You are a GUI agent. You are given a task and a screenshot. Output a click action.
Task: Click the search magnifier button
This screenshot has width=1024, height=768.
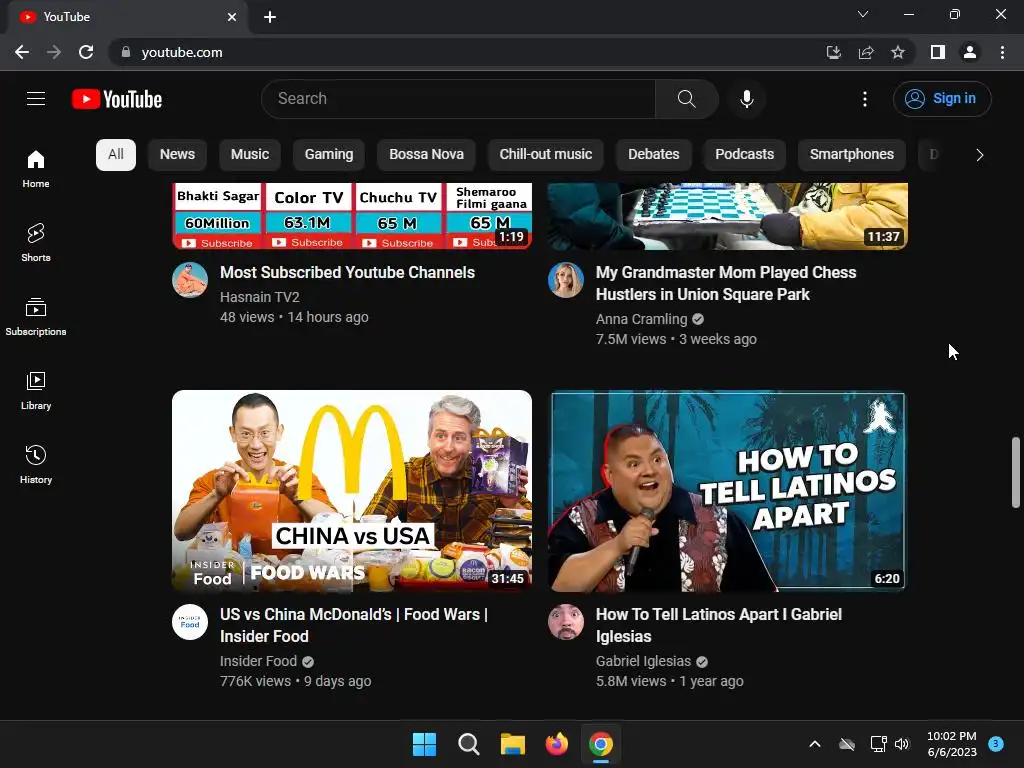coord(686,99)
